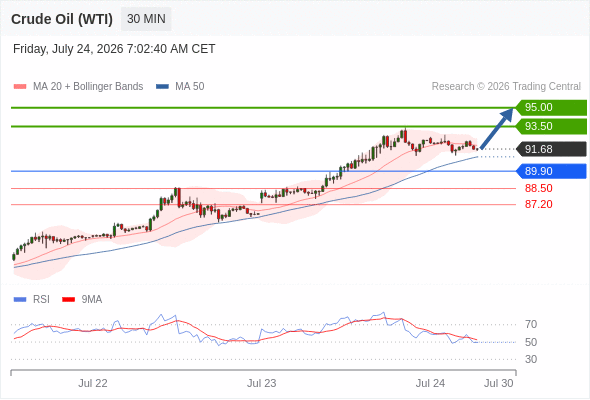Click the pink MA 20 legend swatch
The image size is (590, 400).
point(20,87)
